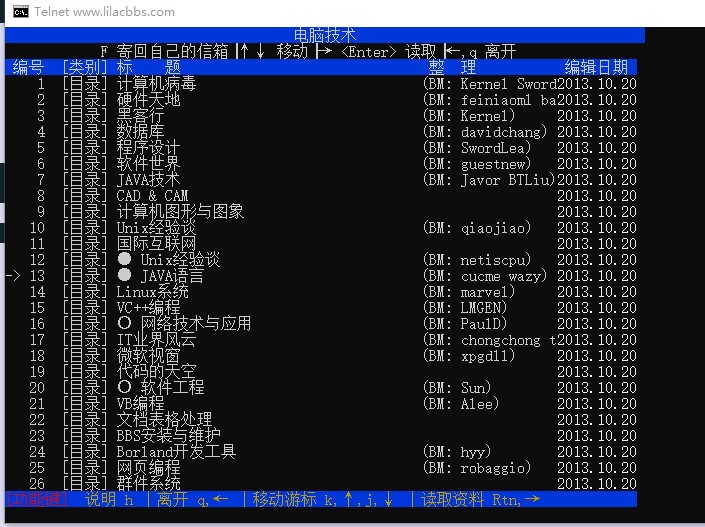Click BM name cucme wazy
This screenshot has width=705, height=527.
[x=500, y=276]
